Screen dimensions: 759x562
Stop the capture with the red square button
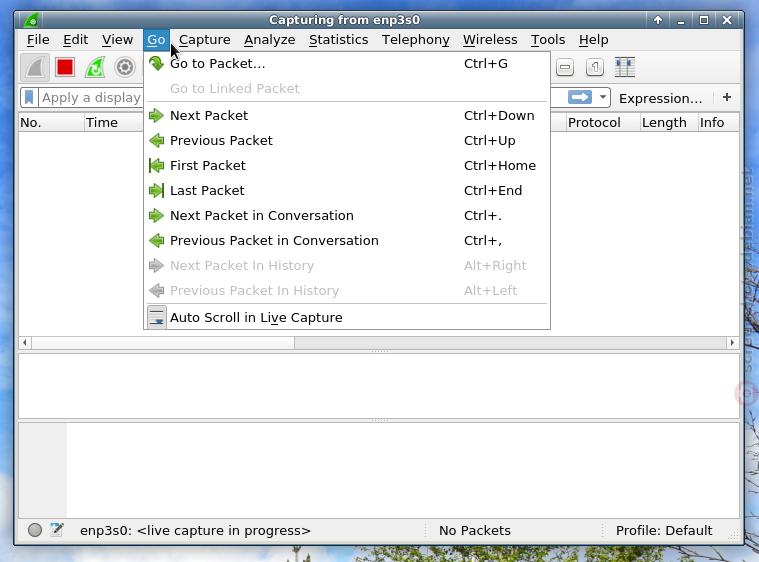point(65,67)
